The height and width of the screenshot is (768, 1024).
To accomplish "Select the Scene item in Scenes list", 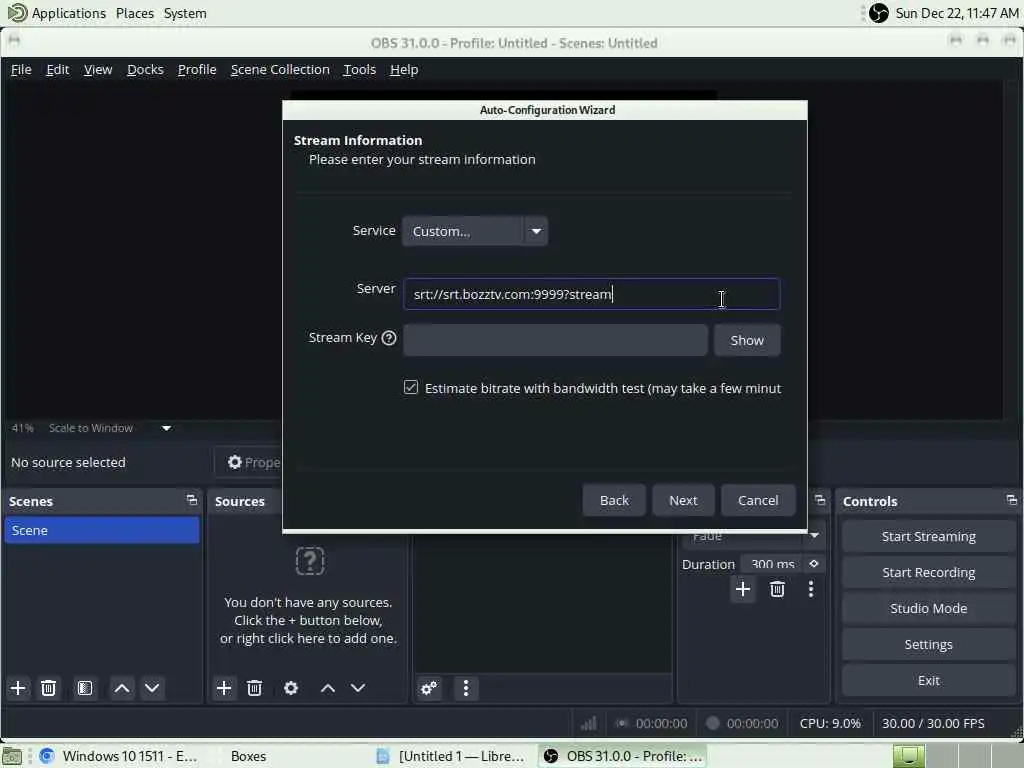I will (102, 530).
